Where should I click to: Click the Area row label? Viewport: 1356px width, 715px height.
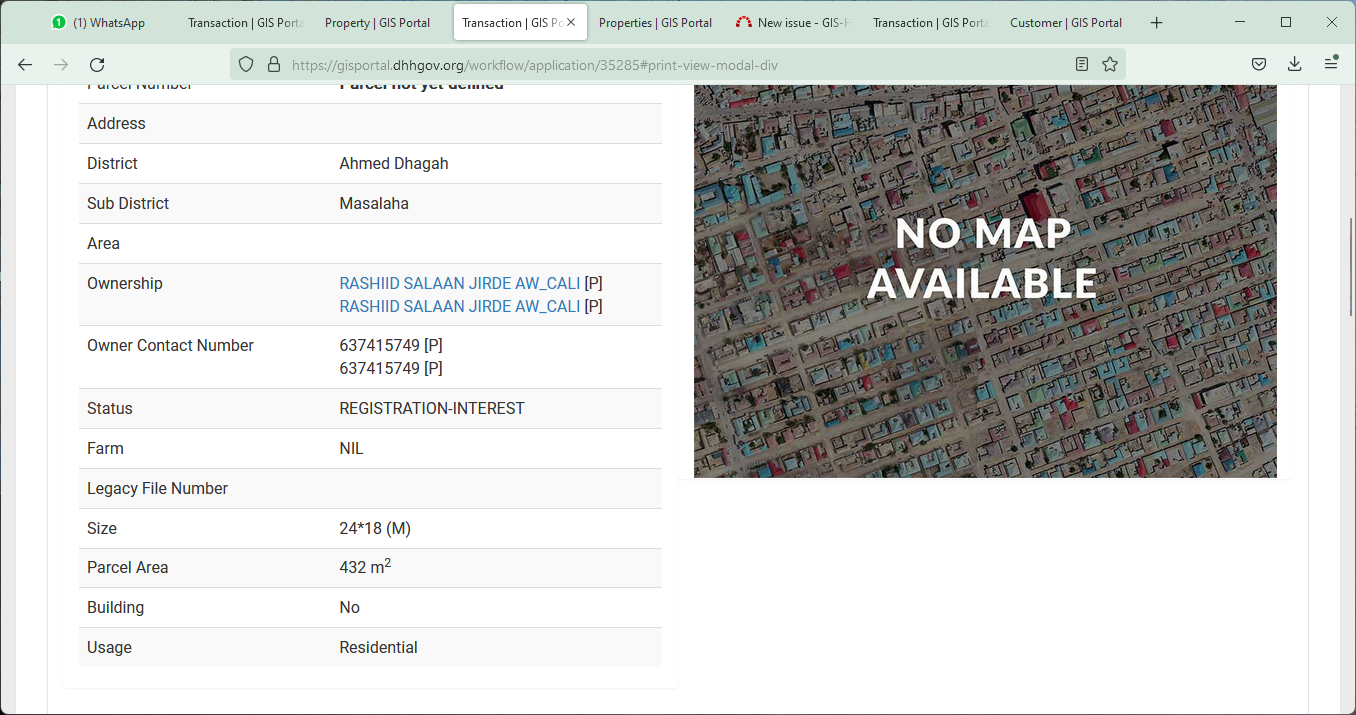[103, 243]
